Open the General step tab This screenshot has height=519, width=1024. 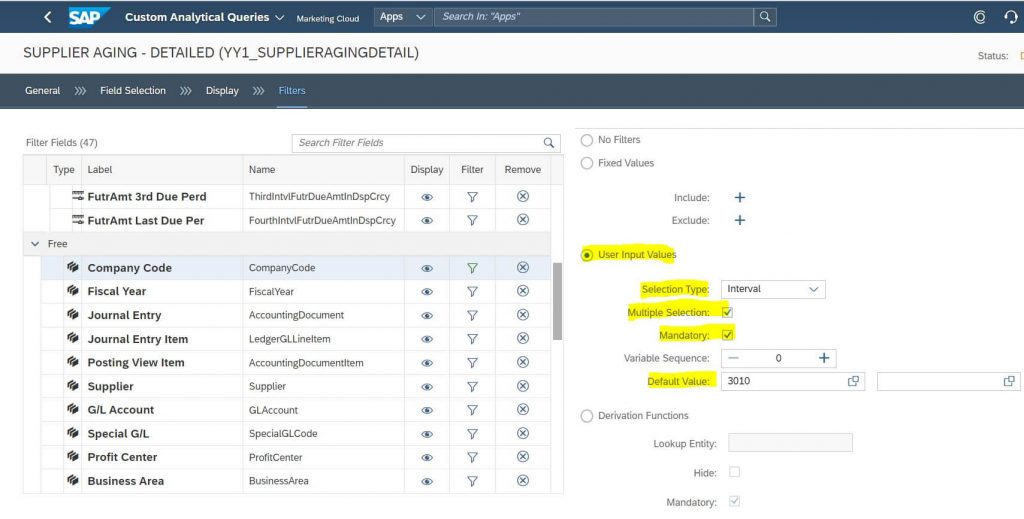tap(42, 91)
